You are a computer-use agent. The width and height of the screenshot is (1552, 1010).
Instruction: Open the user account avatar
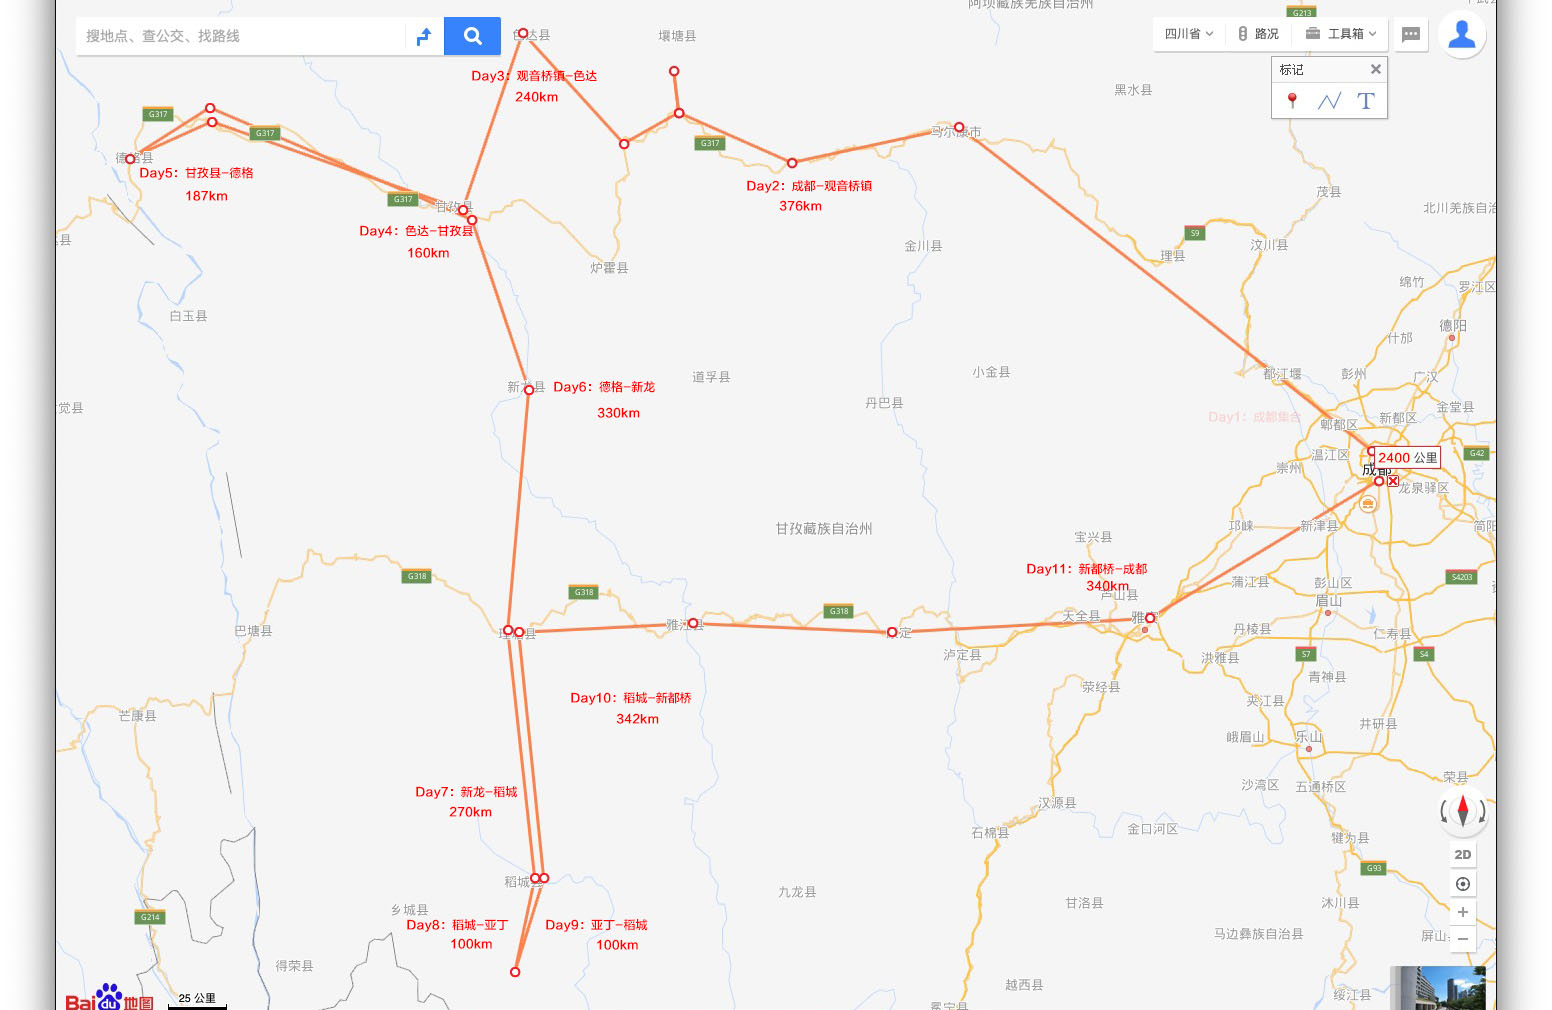pos(1461,34)
